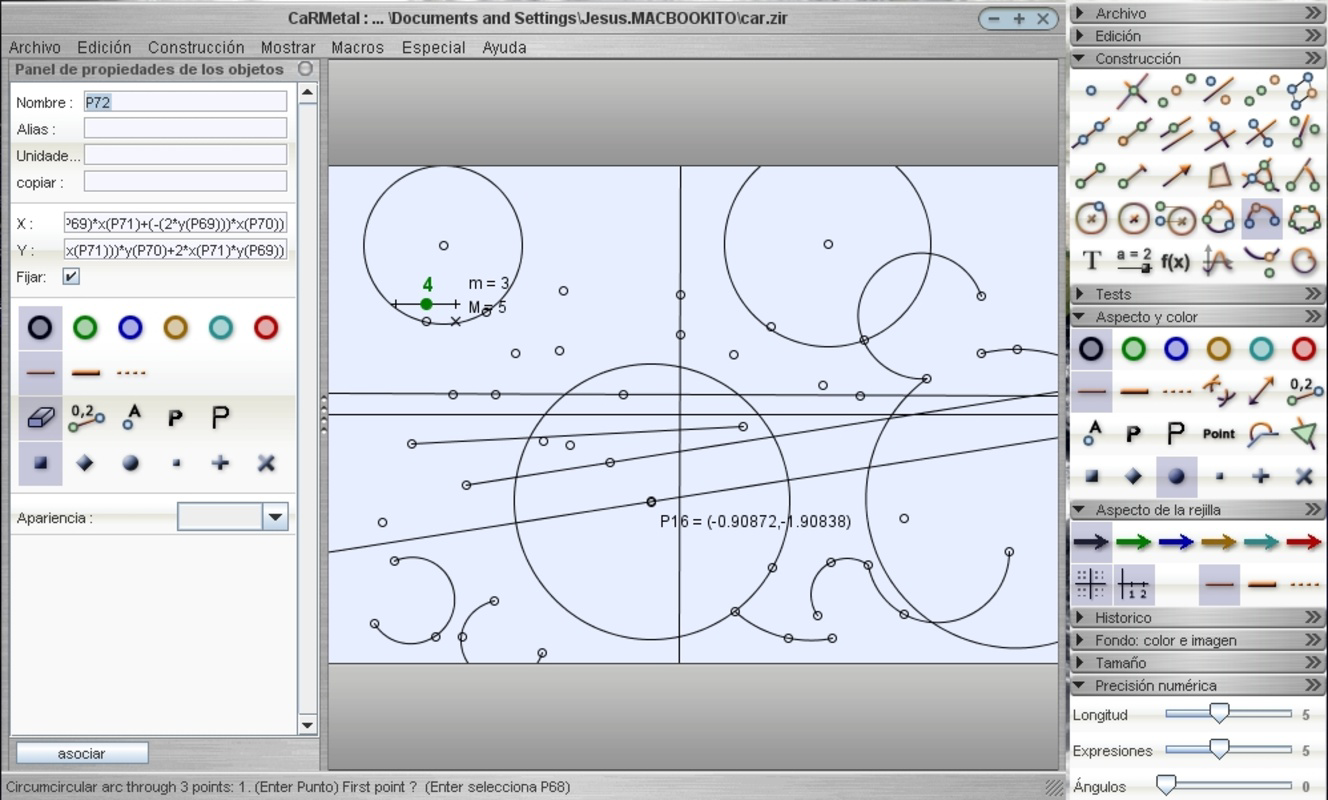Select the Vector arrow tool
The image size is (1328, 800).
(1176, 176)
